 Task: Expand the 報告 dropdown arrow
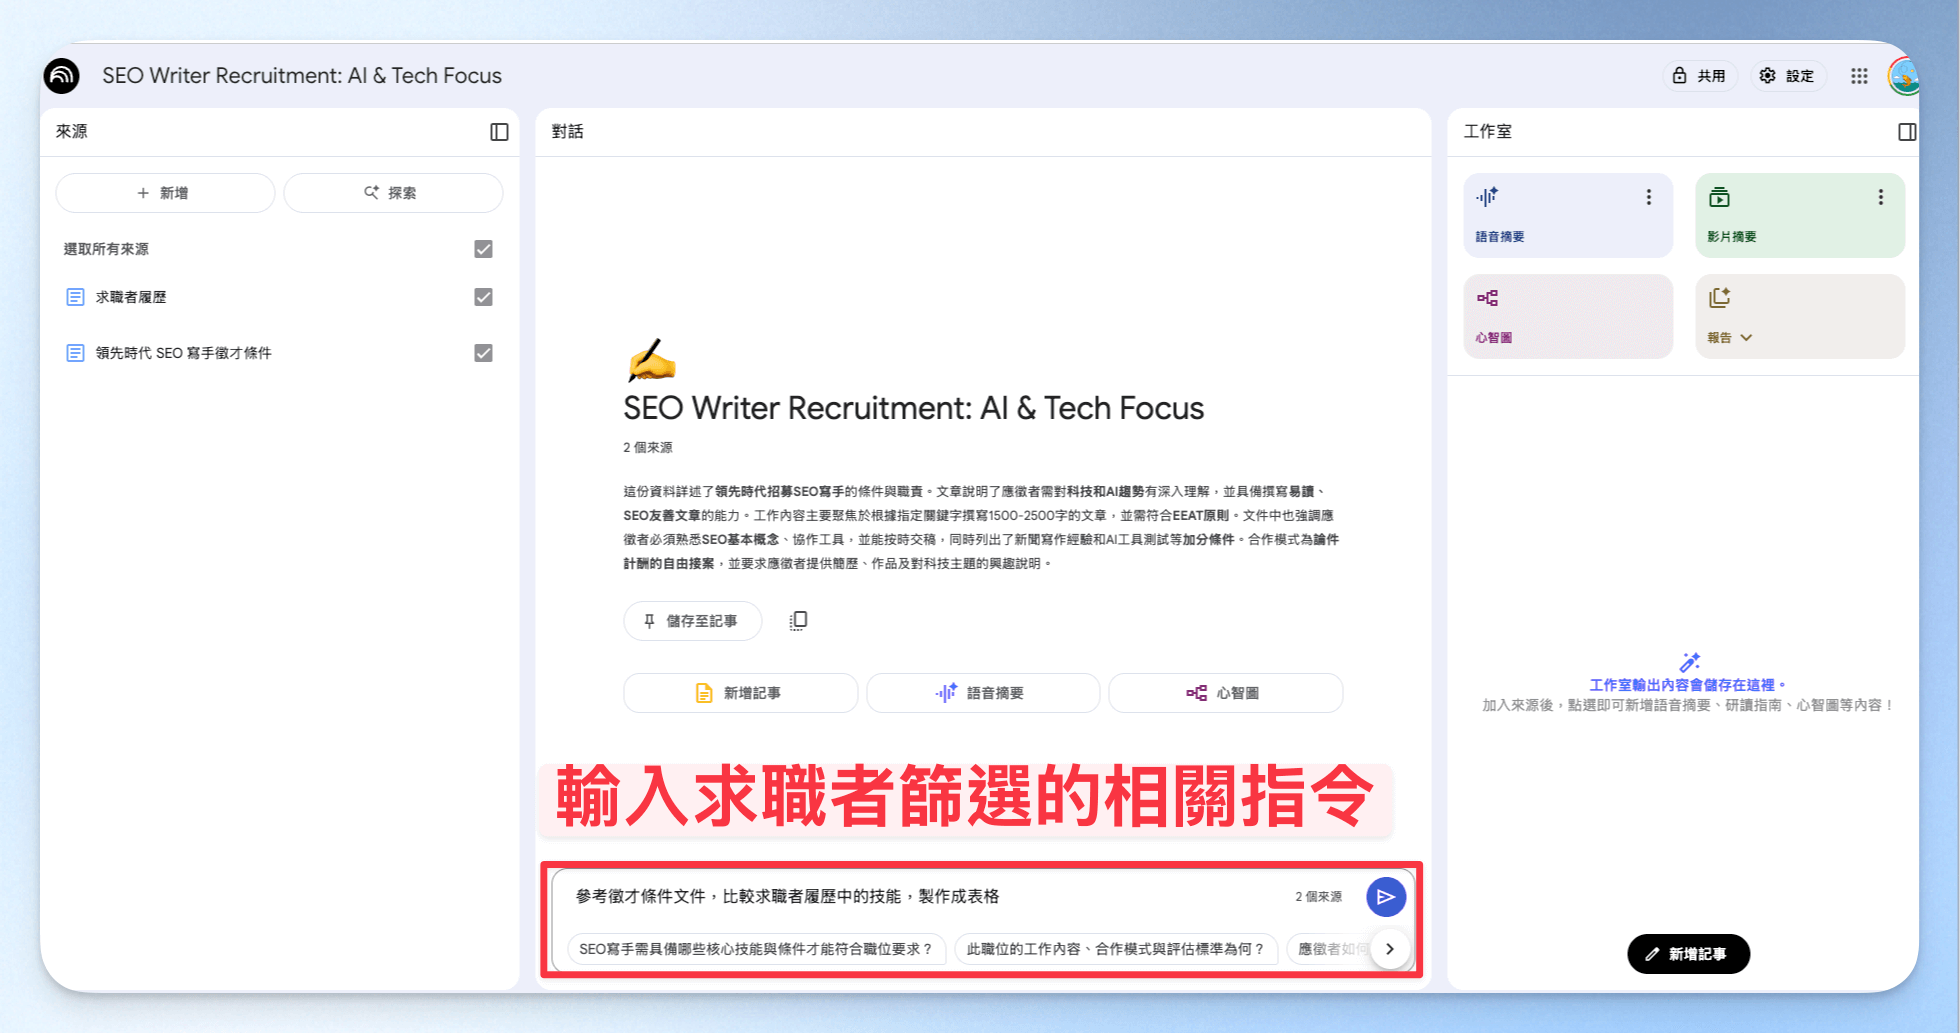click(1746, 338)
